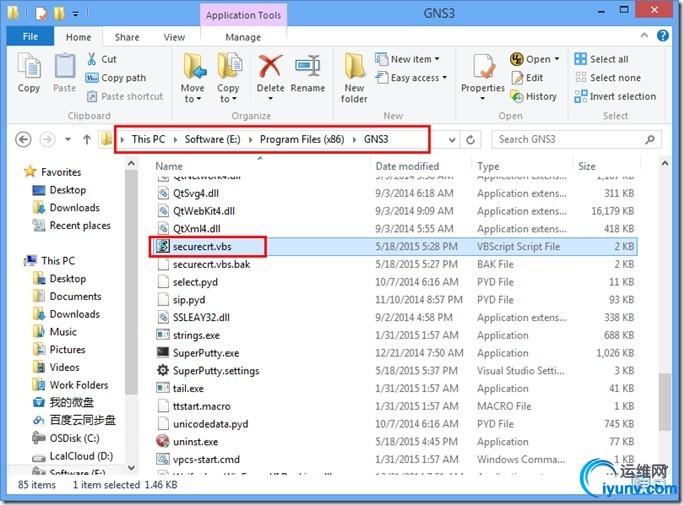Click Select all
The width and height of the screenshot is (683, 505).
[601, 59]
